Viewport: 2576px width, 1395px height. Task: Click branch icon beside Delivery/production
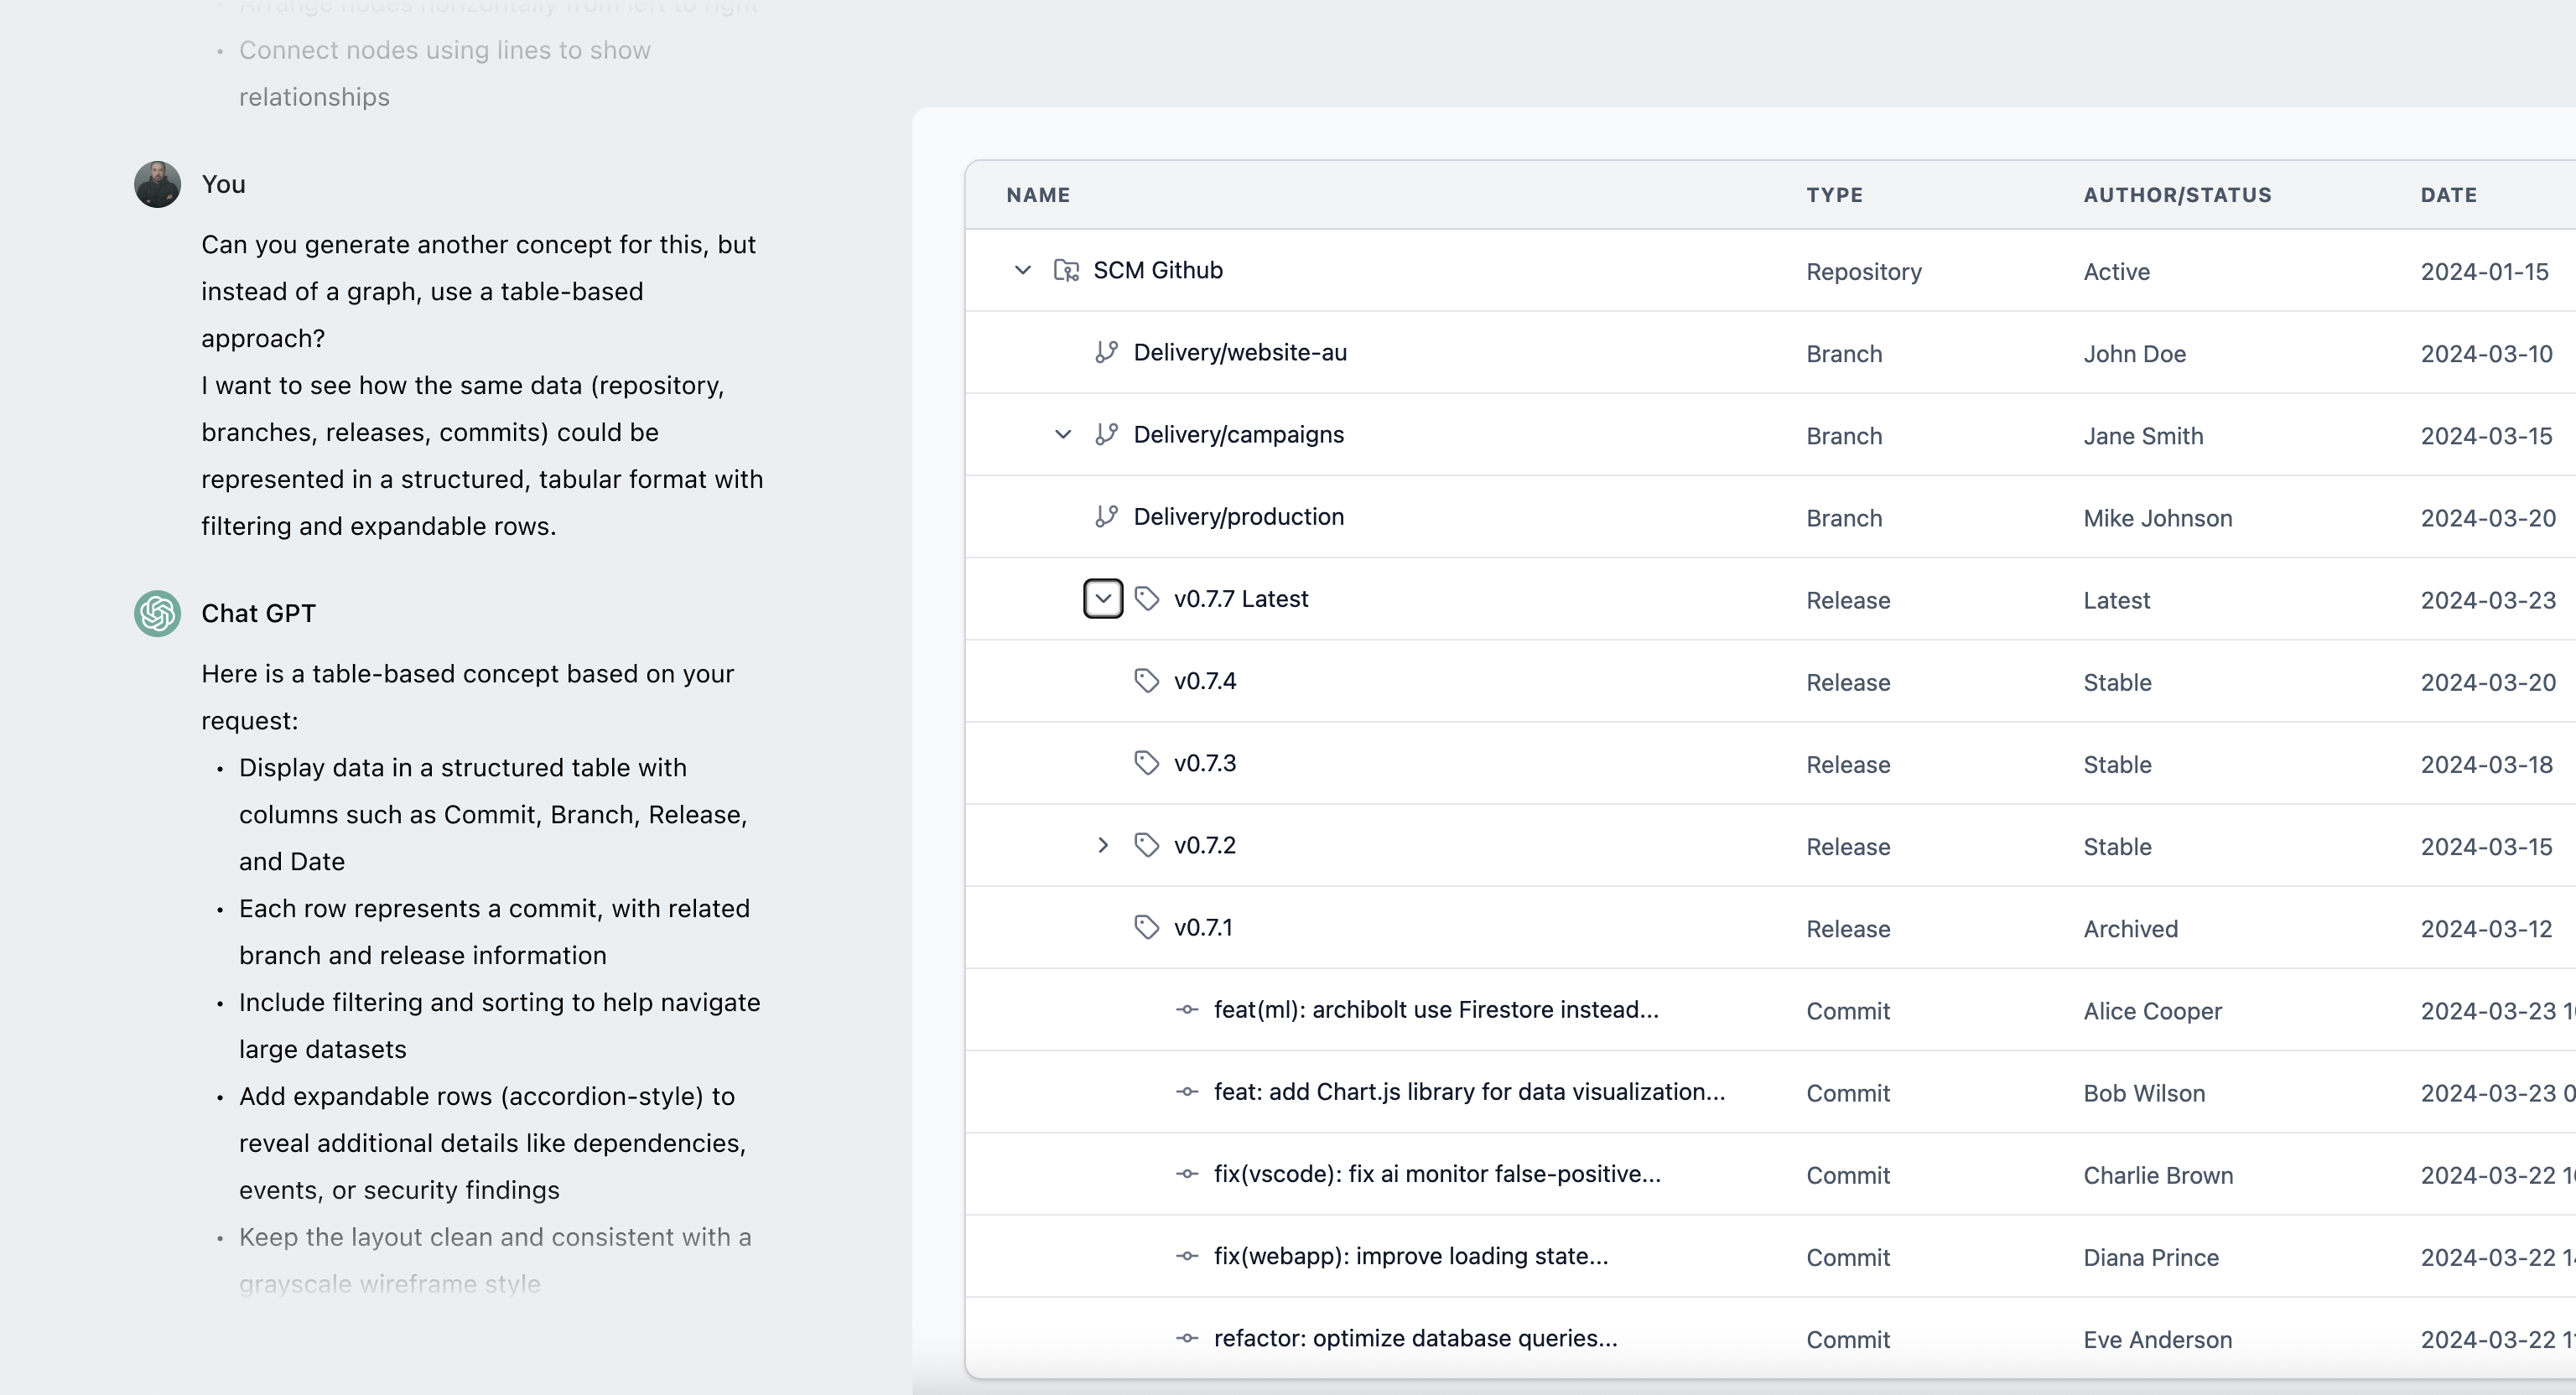tap(1106, 516)
